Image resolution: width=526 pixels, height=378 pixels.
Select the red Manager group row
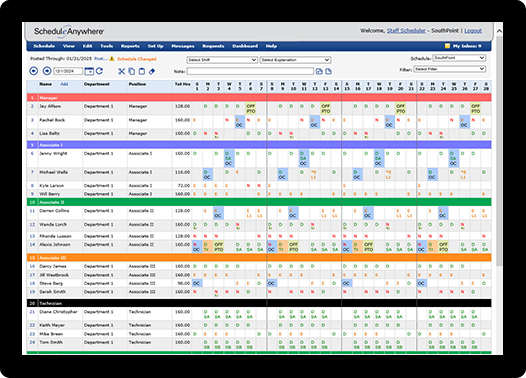[x=259, y=98]
